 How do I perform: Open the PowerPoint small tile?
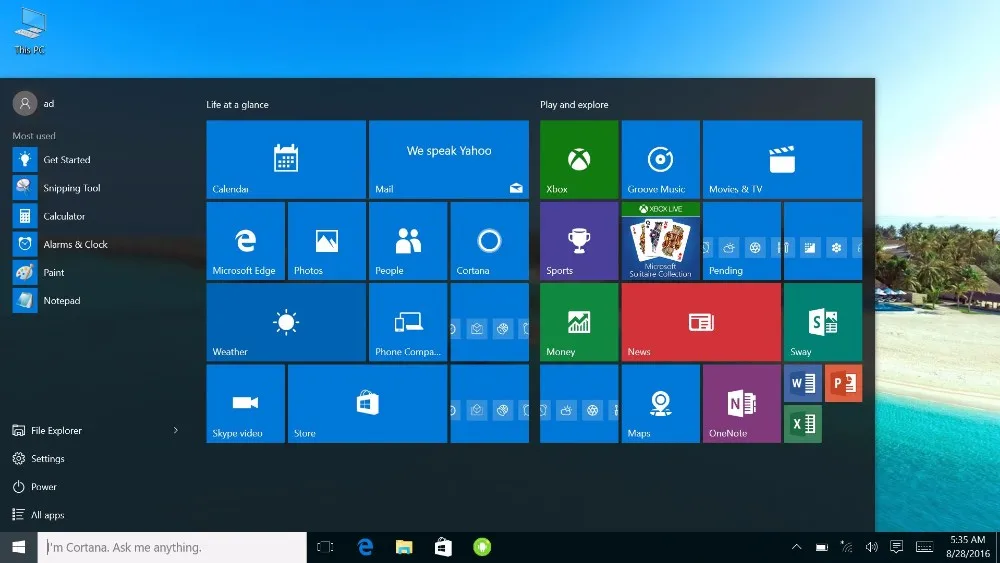843,383
